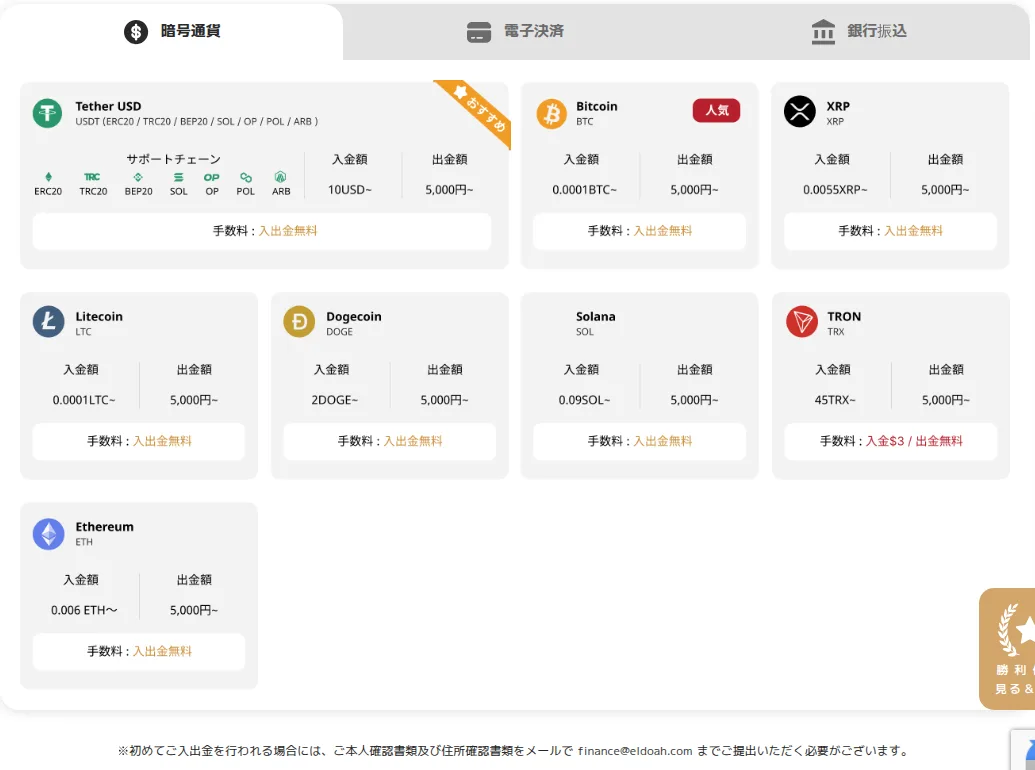Image resolution: width=1035 pixels, height=770 pixels.
Task: Click the Bitcoin title text
Action: [x=597, y=106]
